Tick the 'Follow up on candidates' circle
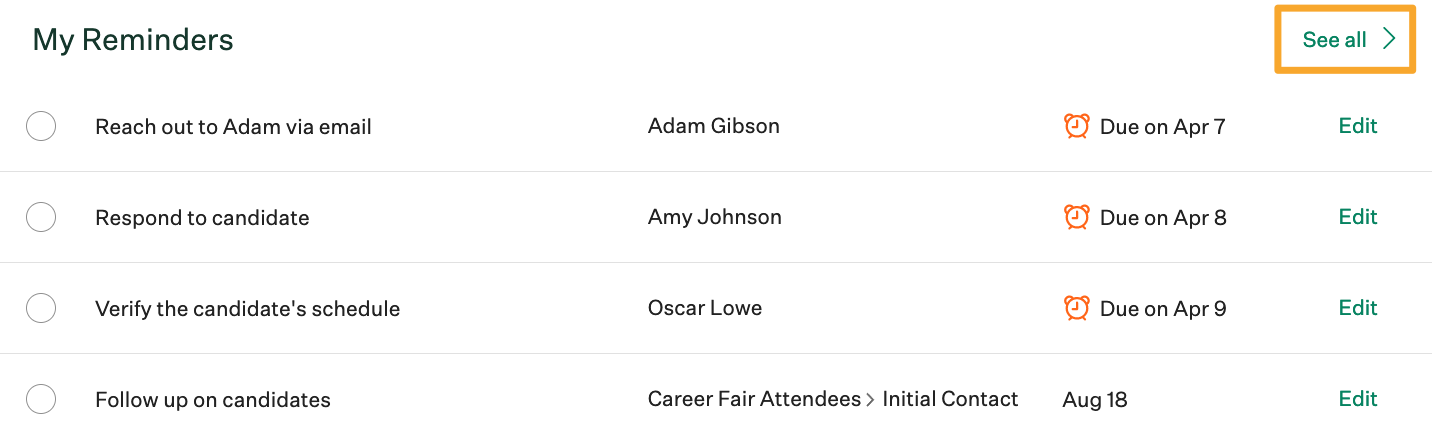The image size is (1432, 442). [41, 399]
